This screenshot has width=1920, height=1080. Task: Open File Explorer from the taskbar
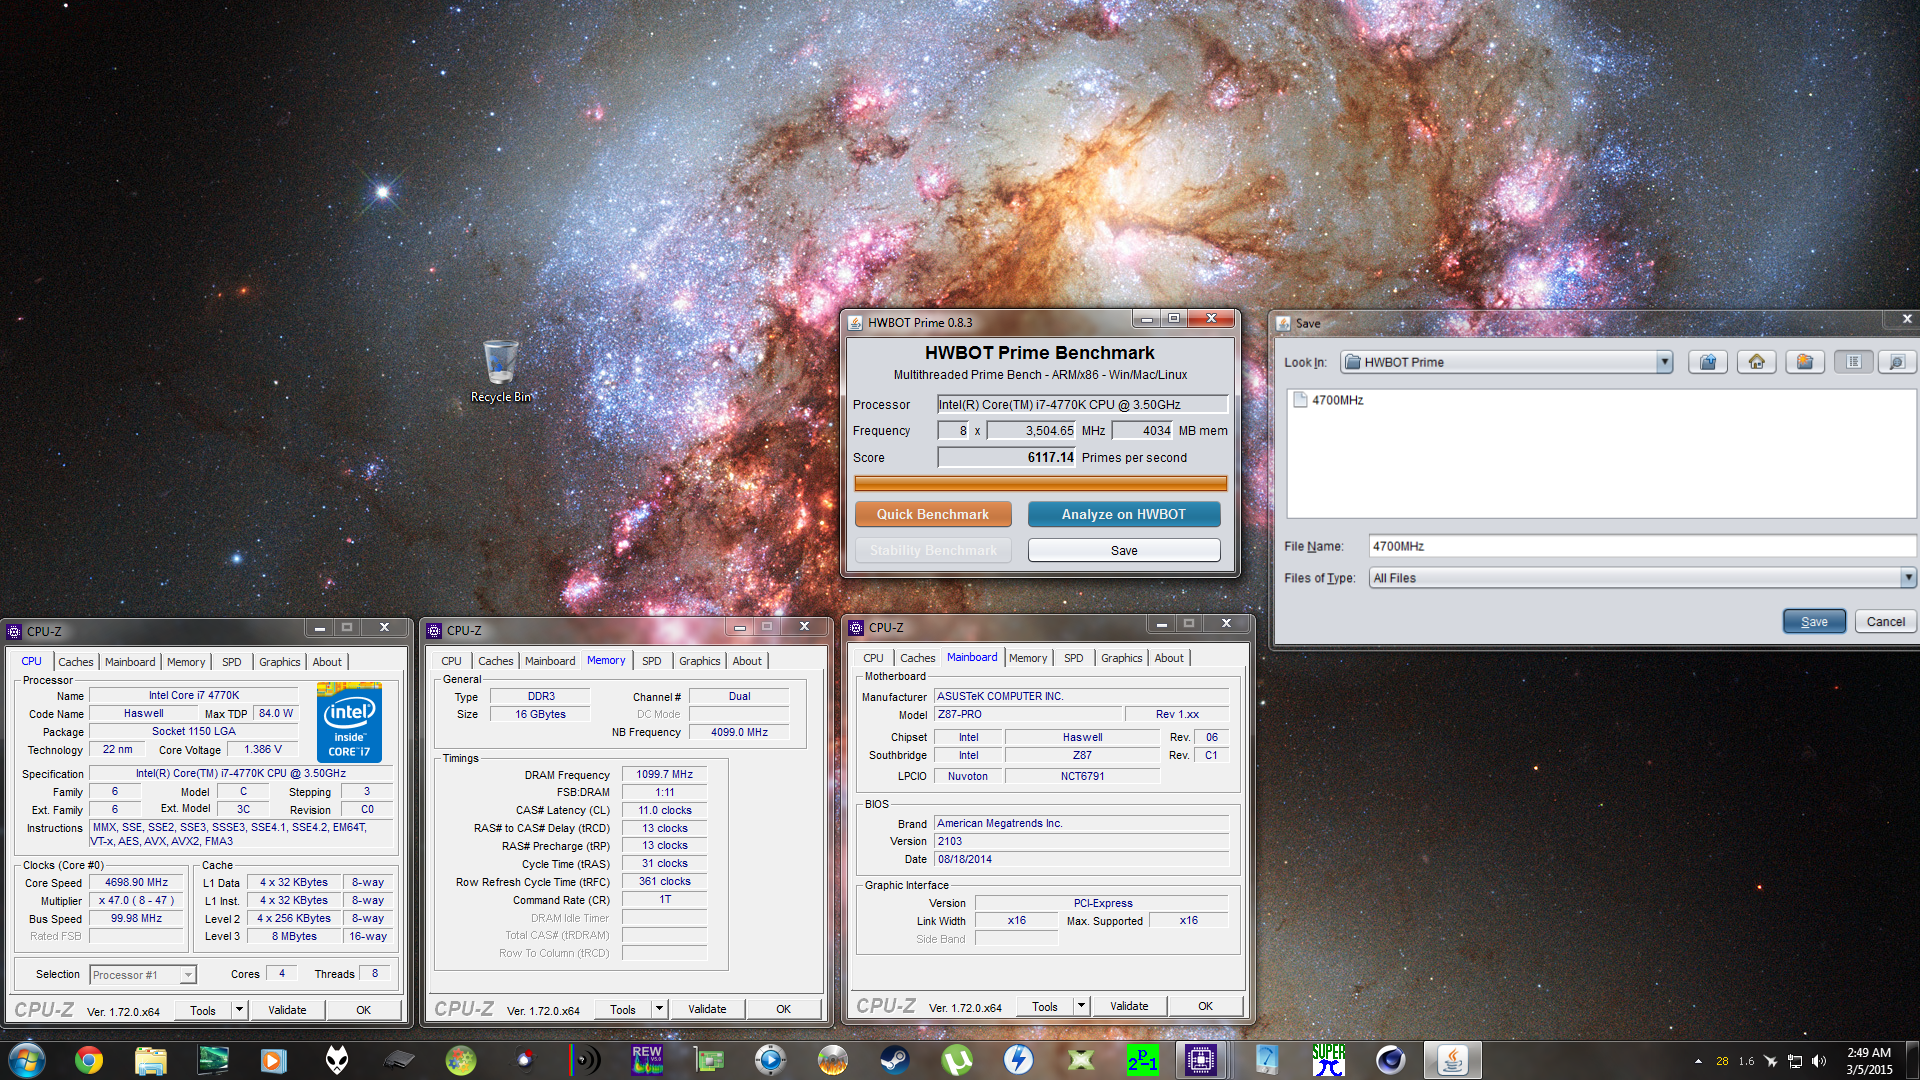point(151,1060)
